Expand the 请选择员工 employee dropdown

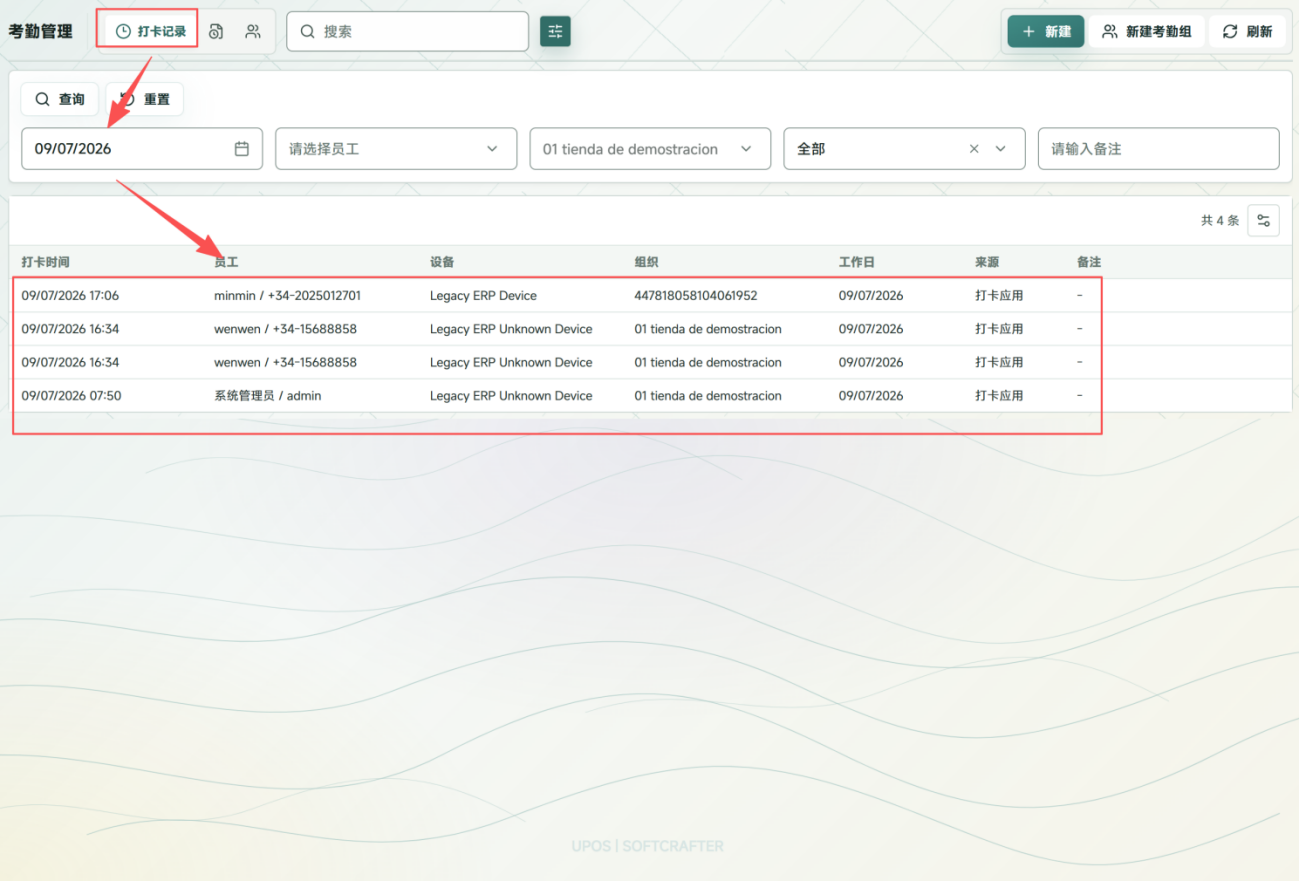click(x=396, y=148)
